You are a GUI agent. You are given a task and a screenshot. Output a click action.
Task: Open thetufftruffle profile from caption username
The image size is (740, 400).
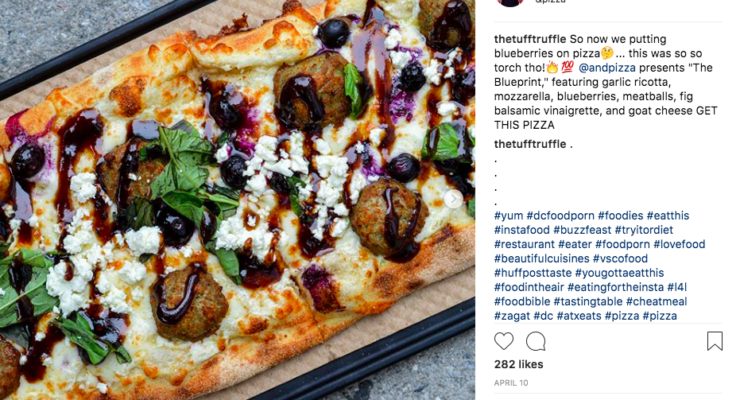[x=530, y=39]
